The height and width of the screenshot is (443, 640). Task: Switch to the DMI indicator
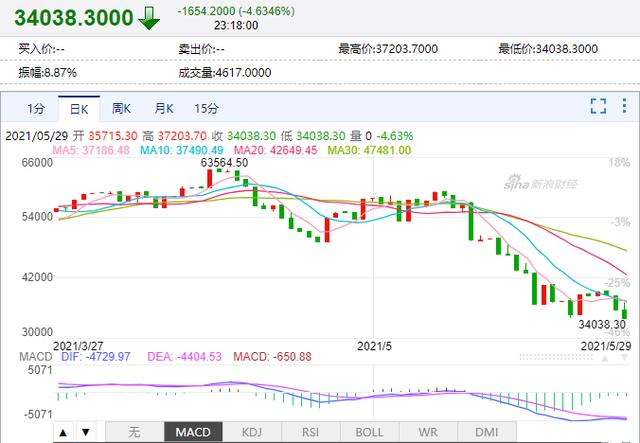click(487, 432)
